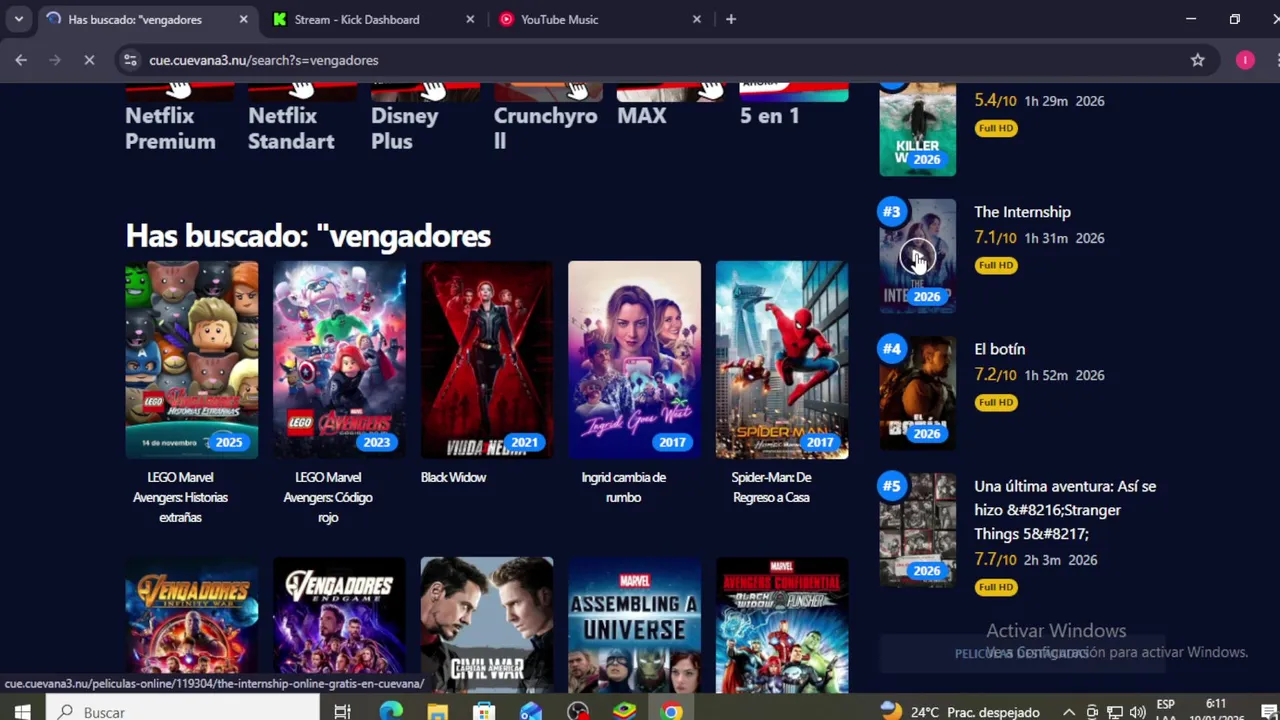Open El botín title in sidebar
Image resolution: width=1280 pixels, height=720 pixels.
(1000, 349)
